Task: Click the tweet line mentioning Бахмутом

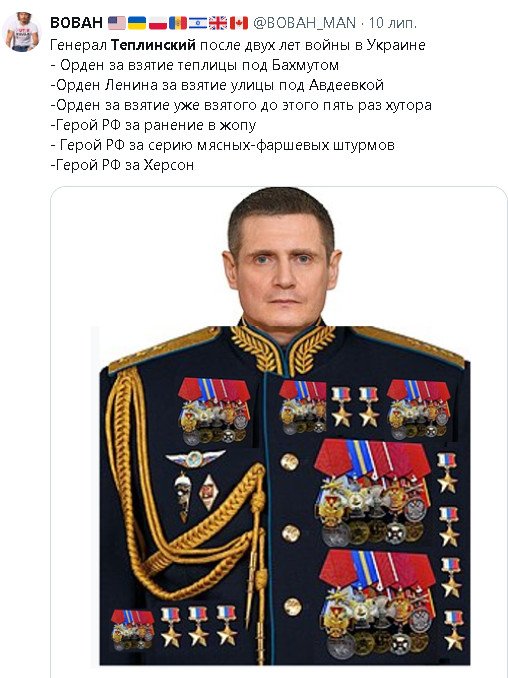Action: 195,65
